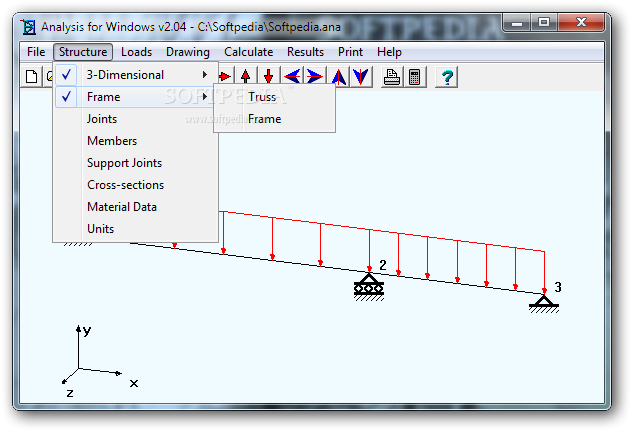Choose Support Joints menu entry
Viewport: 632px width, 431px height.
pos(135,163)
